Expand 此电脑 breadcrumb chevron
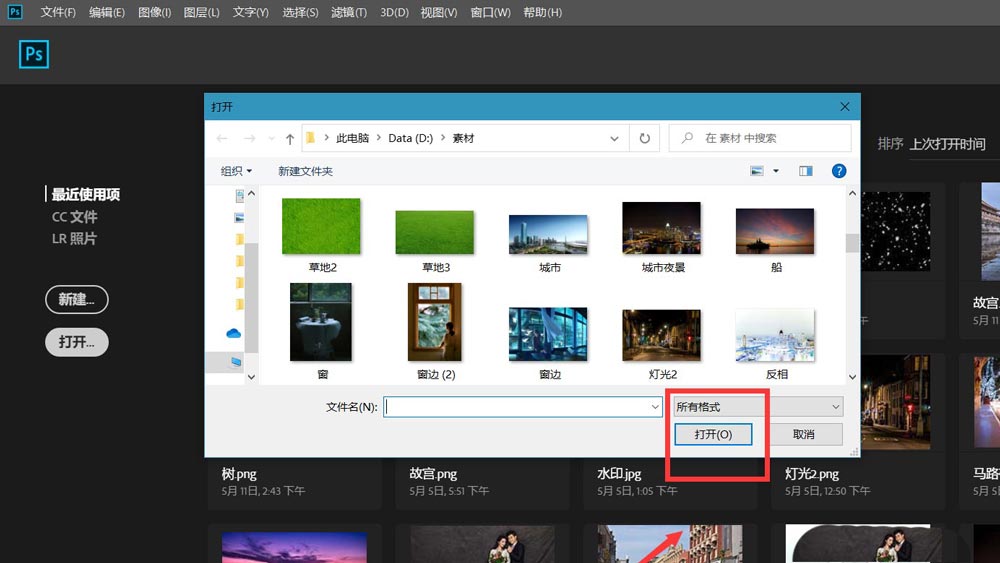The height and width of the screenshot is (563, 1000). pos(379,138)
